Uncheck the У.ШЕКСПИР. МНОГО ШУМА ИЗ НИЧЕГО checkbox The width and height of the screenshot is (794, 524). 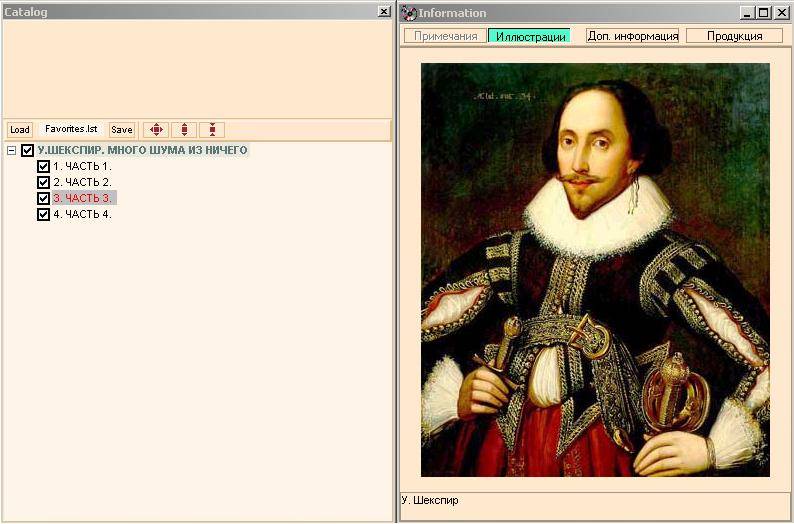click(x=27, y=150)
